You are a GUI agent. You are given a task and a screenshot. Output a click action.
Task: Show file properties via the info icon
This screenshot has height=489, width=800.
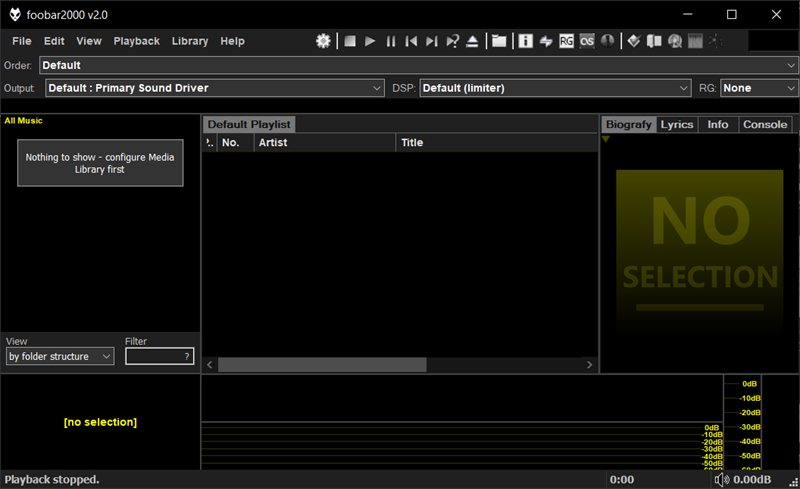click(x=526, y=41)
